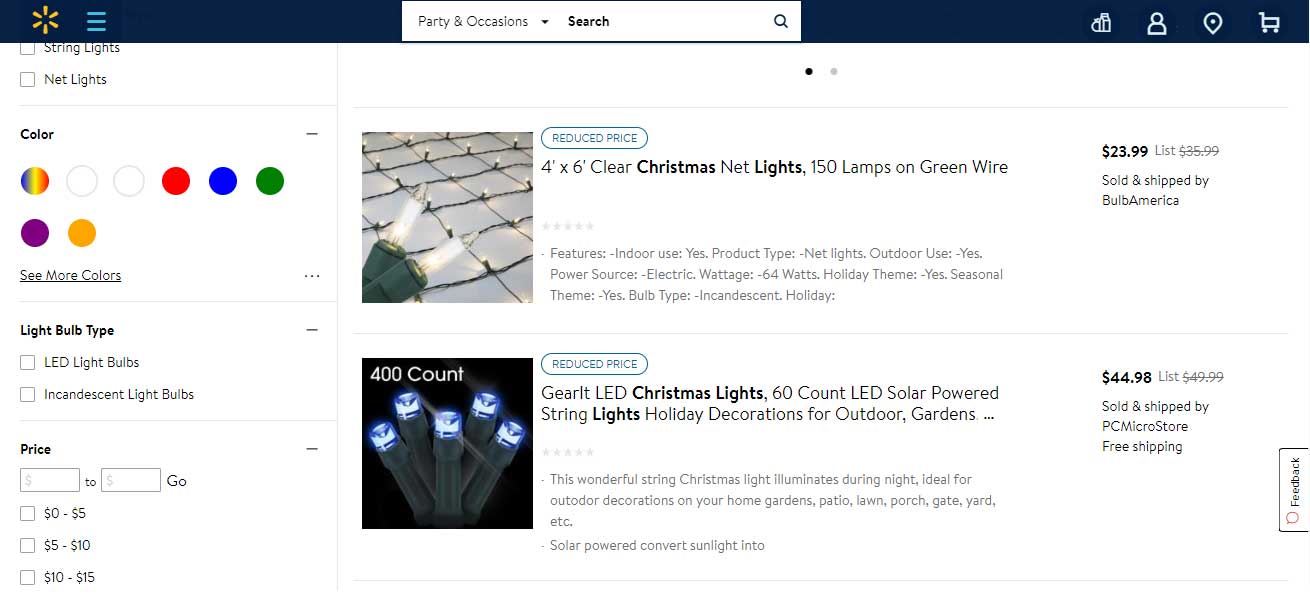The image size is (1310, 596).
Task: Collapse the Light Bulb Type section
Action: 312,330
